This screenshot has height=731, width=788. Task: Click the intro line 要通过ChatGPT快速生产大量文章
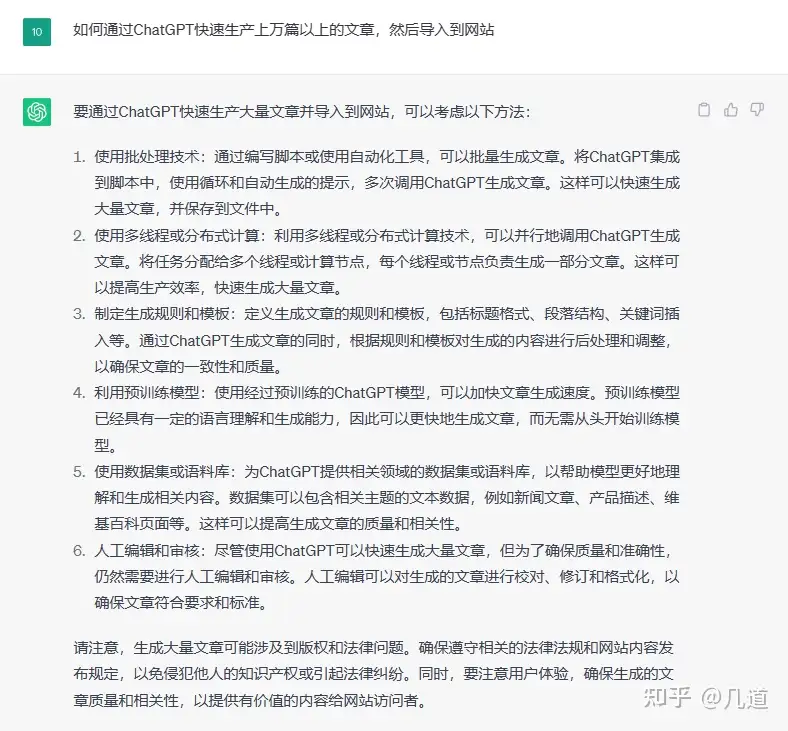coord(302,112)
